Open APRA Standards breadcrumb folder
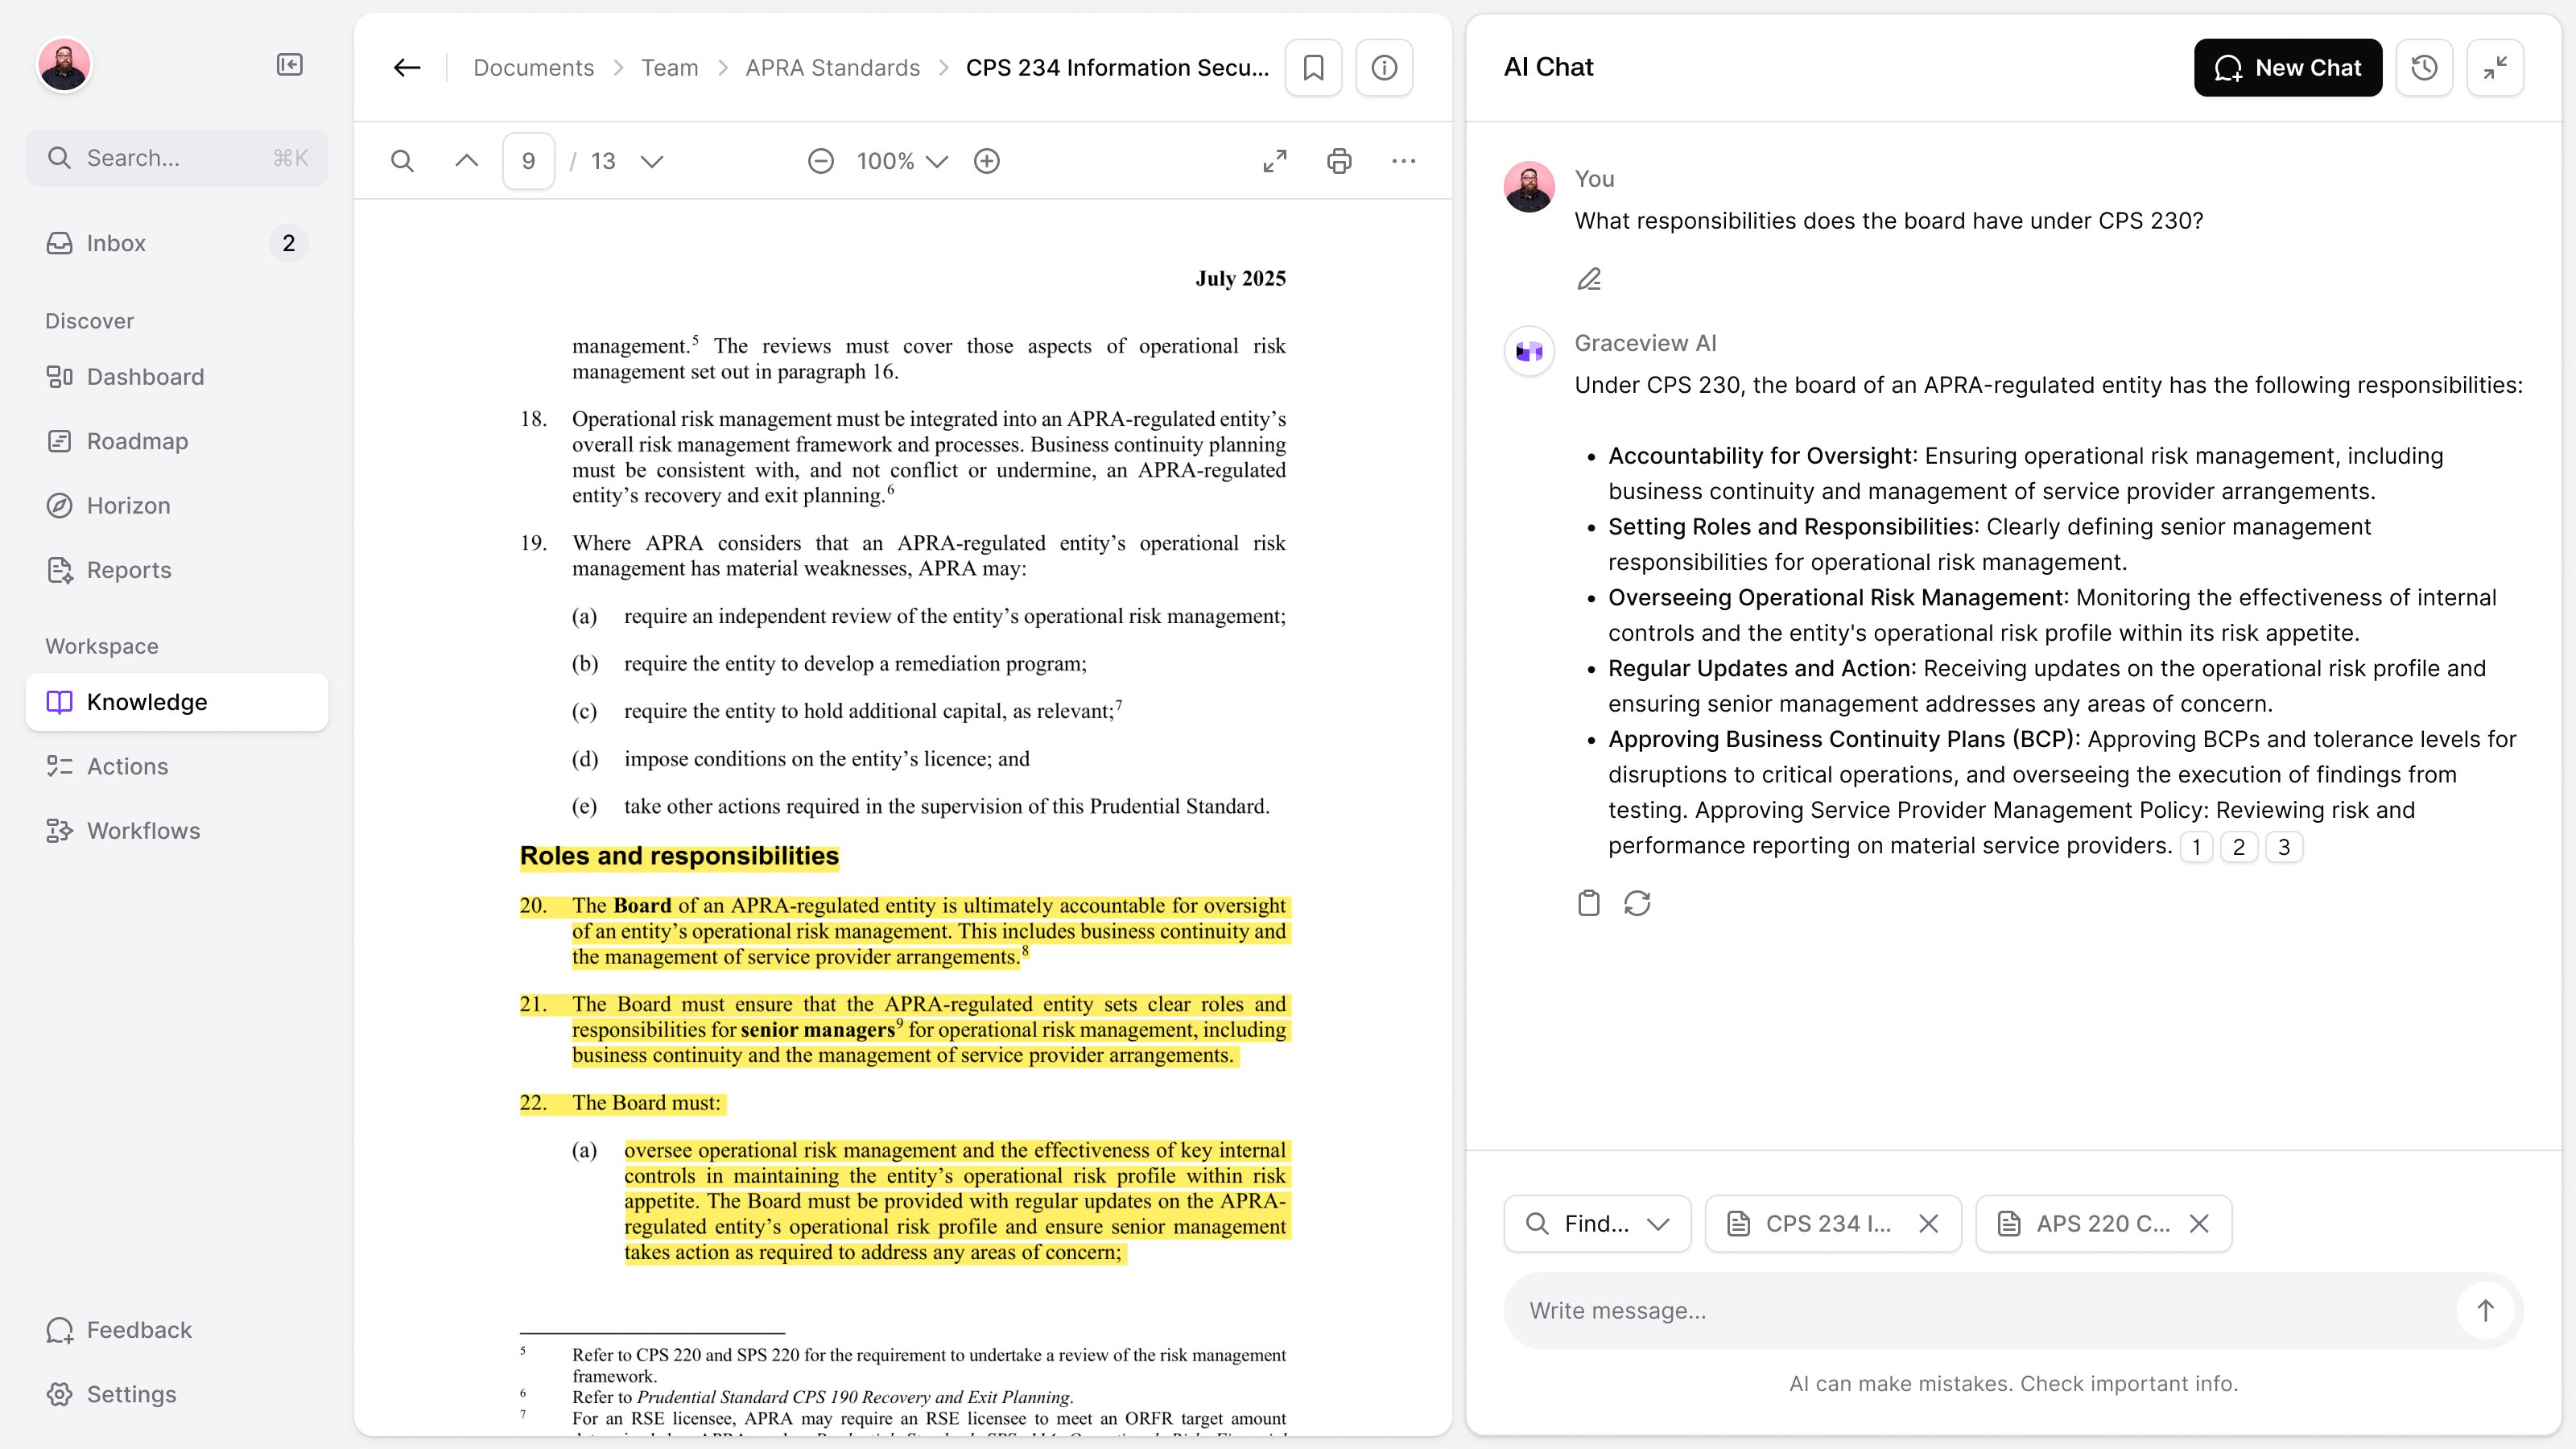This screenshot has height=1449, width=2576. 832,68
